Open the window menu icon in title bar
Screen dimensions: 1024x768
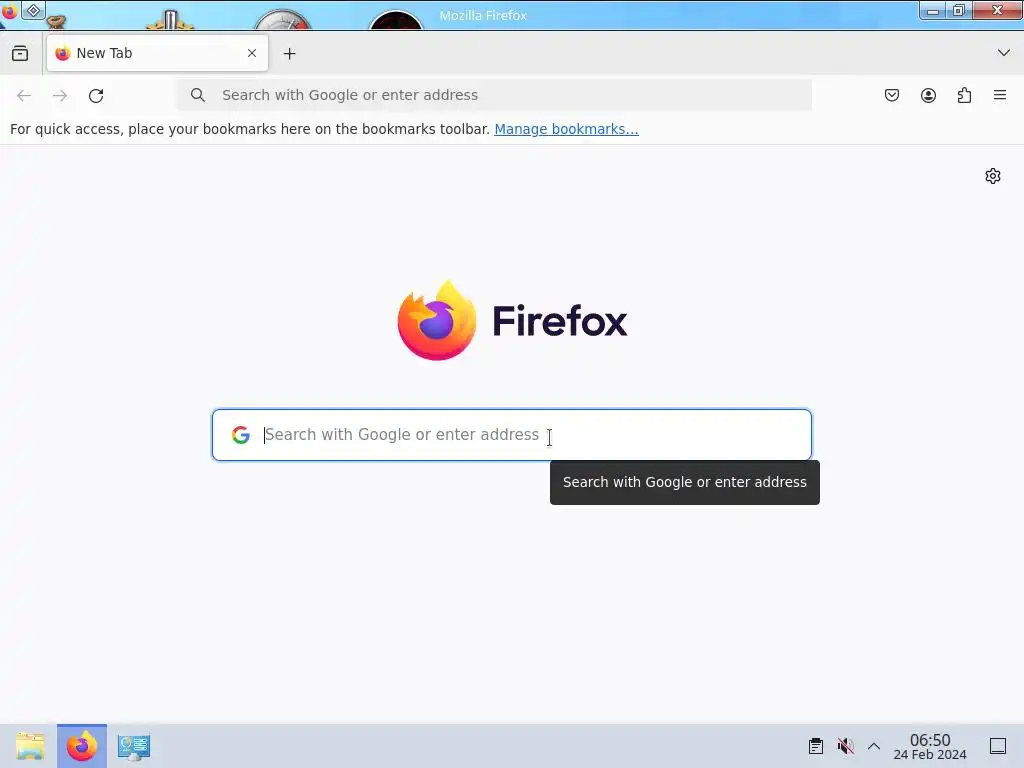pos(9,11)
